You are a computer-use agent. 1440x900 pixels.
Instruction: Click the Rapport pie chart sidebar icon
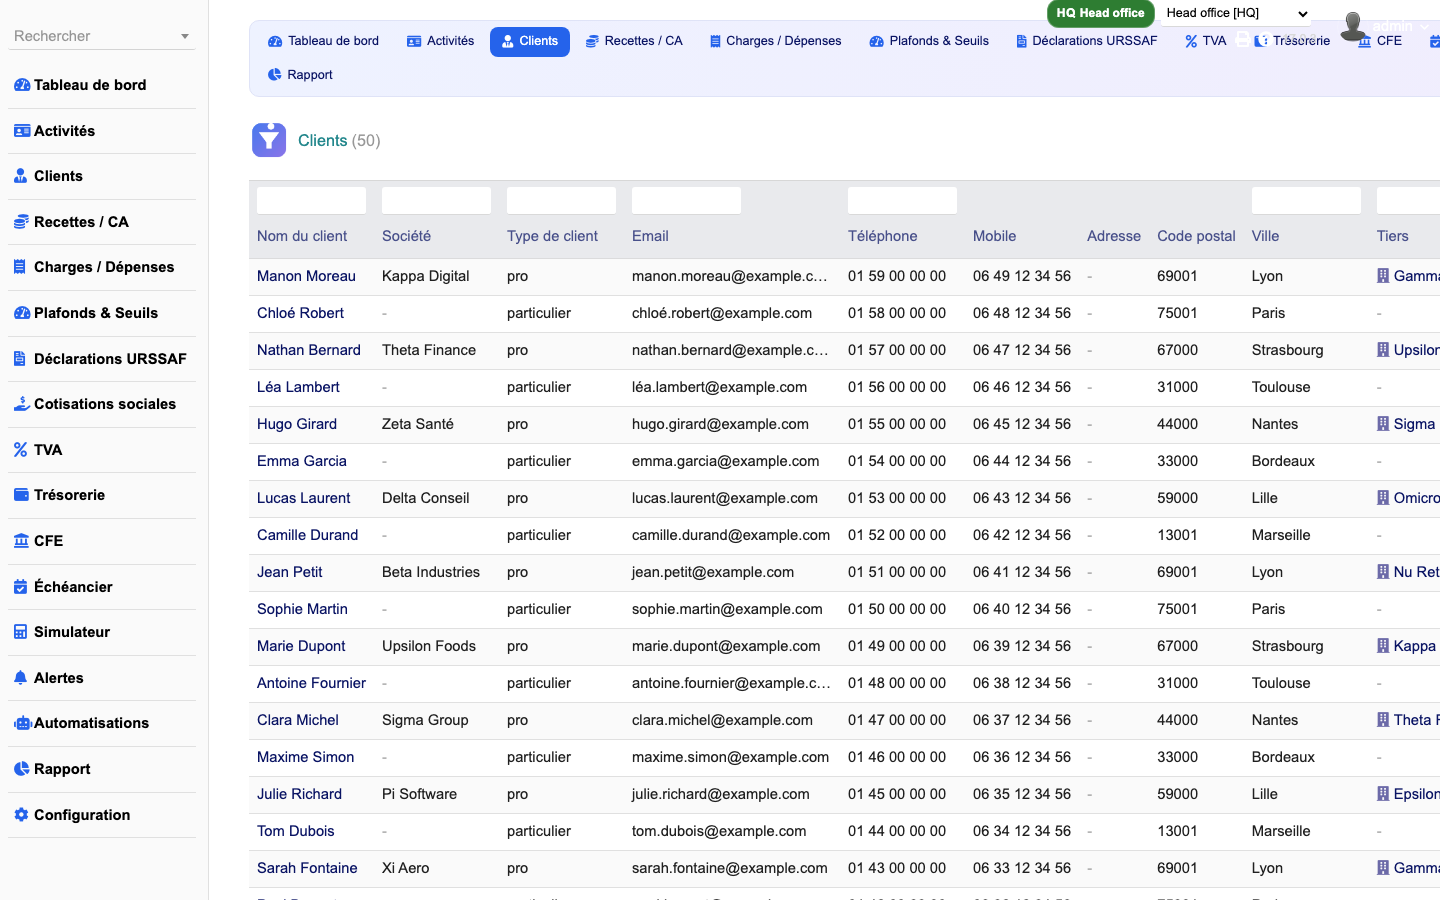point(21,769)
